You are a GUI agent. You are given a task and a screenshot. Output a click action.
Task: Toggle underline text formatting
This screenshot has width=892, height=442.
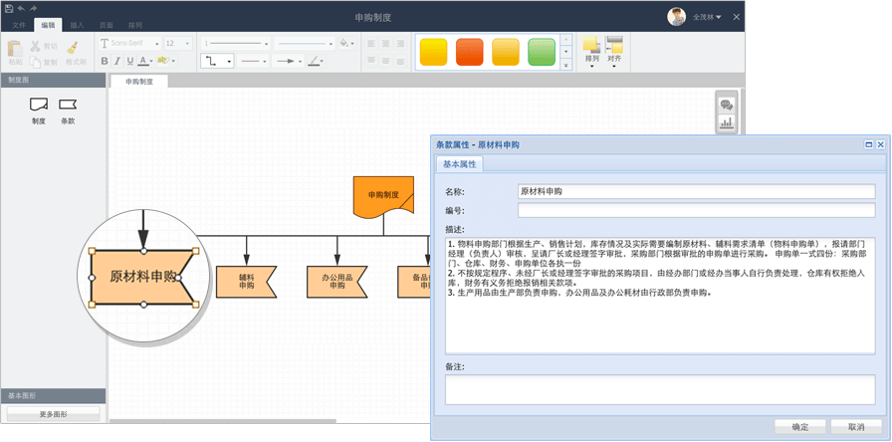coord(131,61)
